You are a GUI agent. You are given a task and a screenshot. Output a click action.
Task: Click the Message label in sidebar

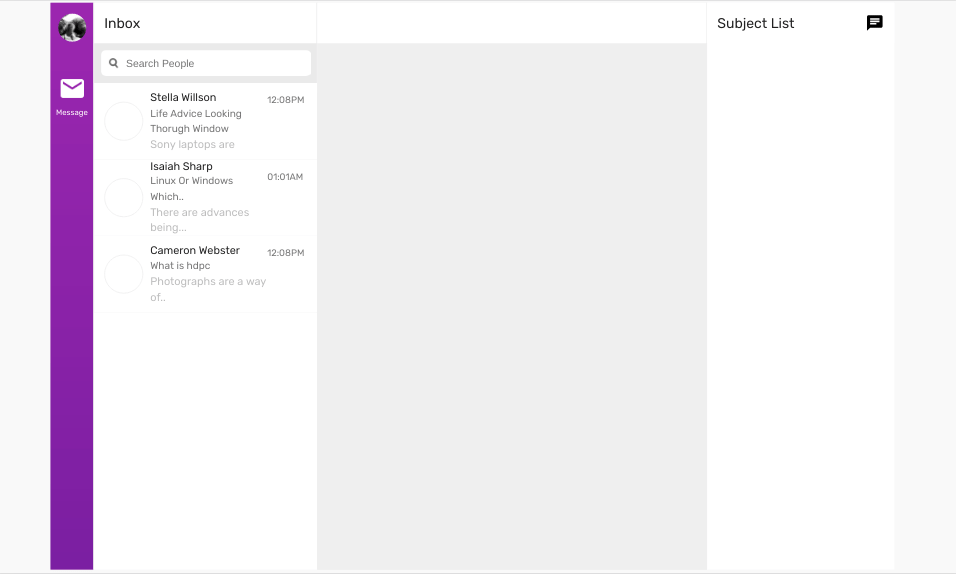pos(72,112)
